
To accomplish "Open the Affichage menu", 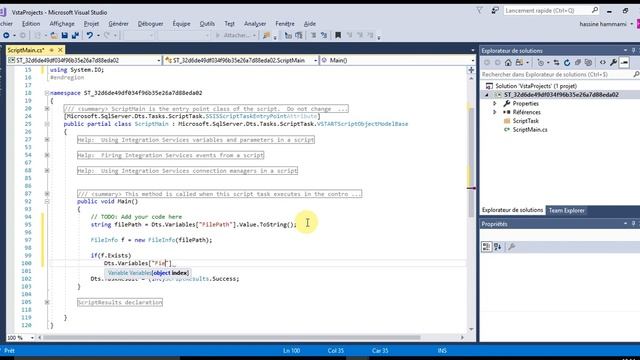I will pos(62,24).
